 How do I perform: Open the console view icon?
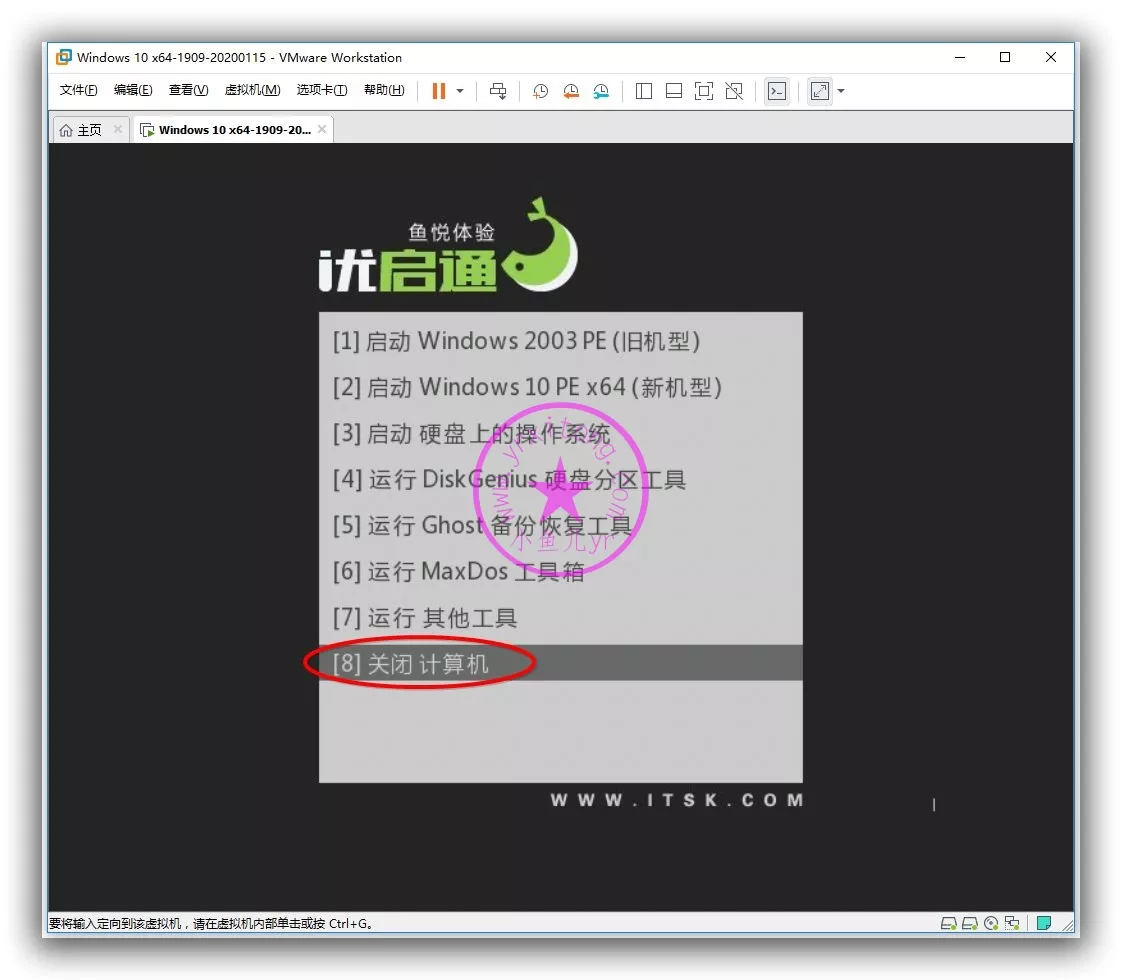click(x=776, y=91)
